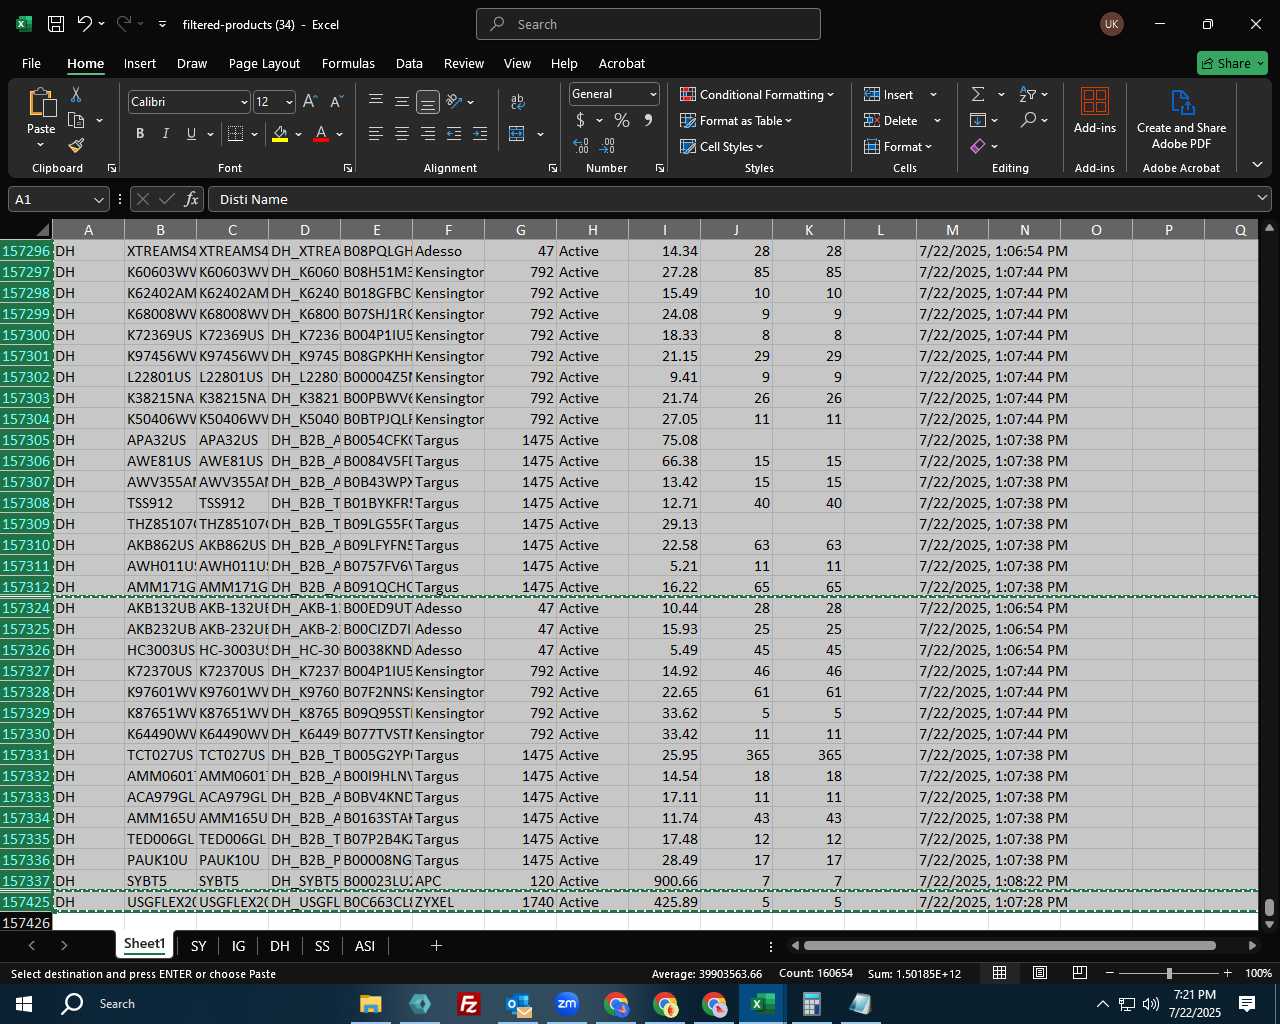The width and height of the screenshot is (1280, 1024).
Task: Click the Fill Color bucket swatch
Action: coord(280,134)
